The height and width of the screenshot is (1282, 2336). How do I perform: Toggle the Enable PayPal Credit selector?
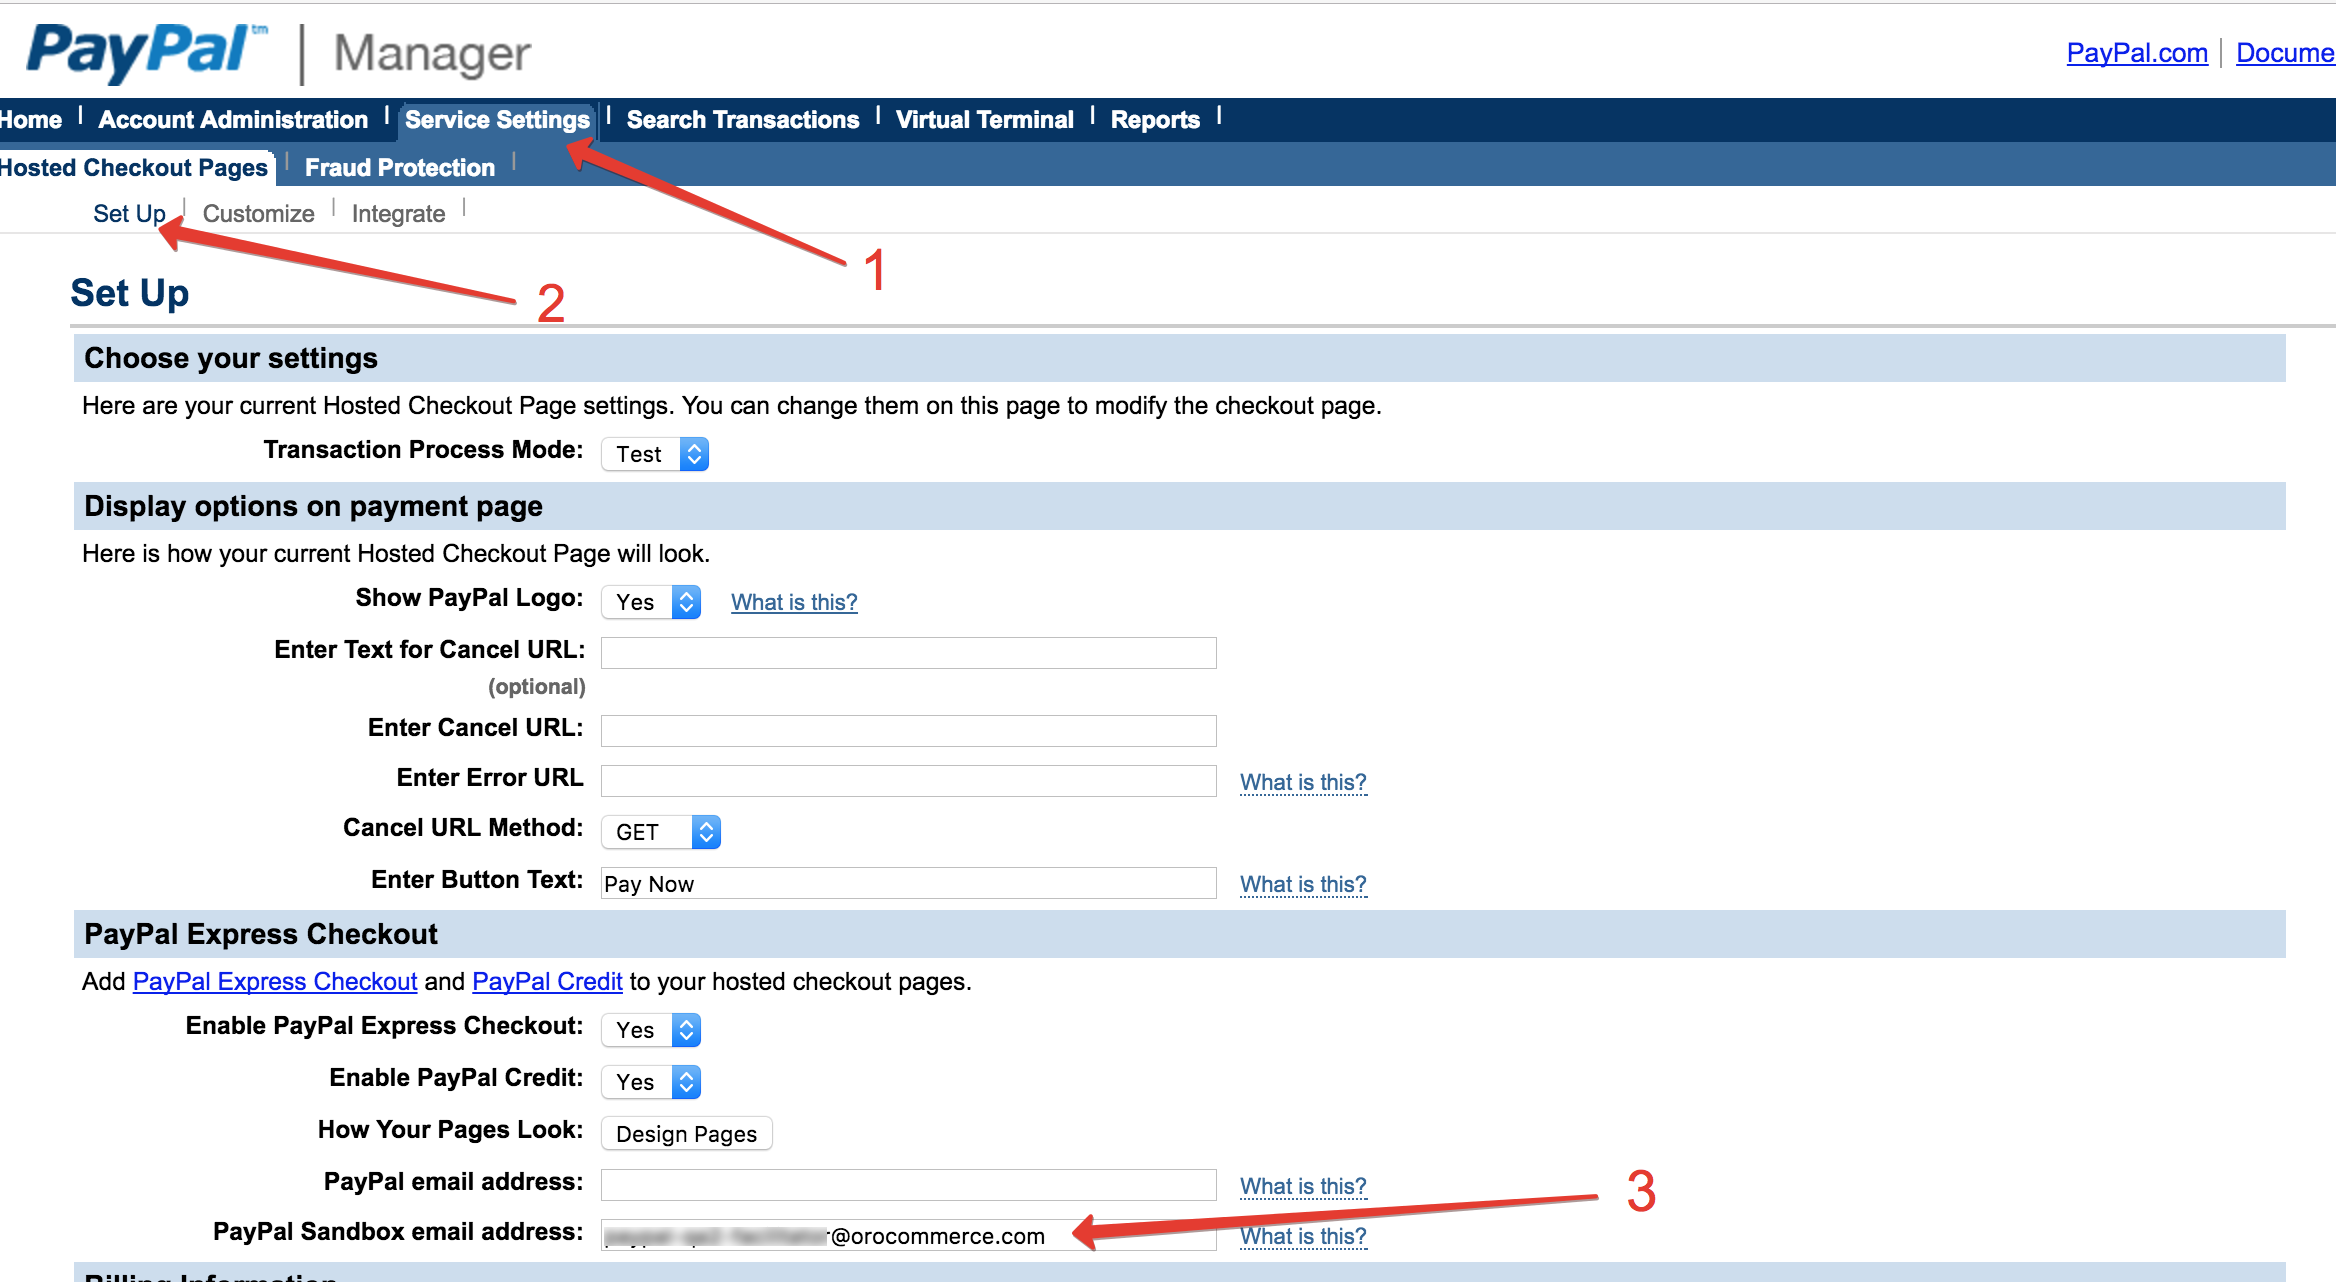[651, 1082]
